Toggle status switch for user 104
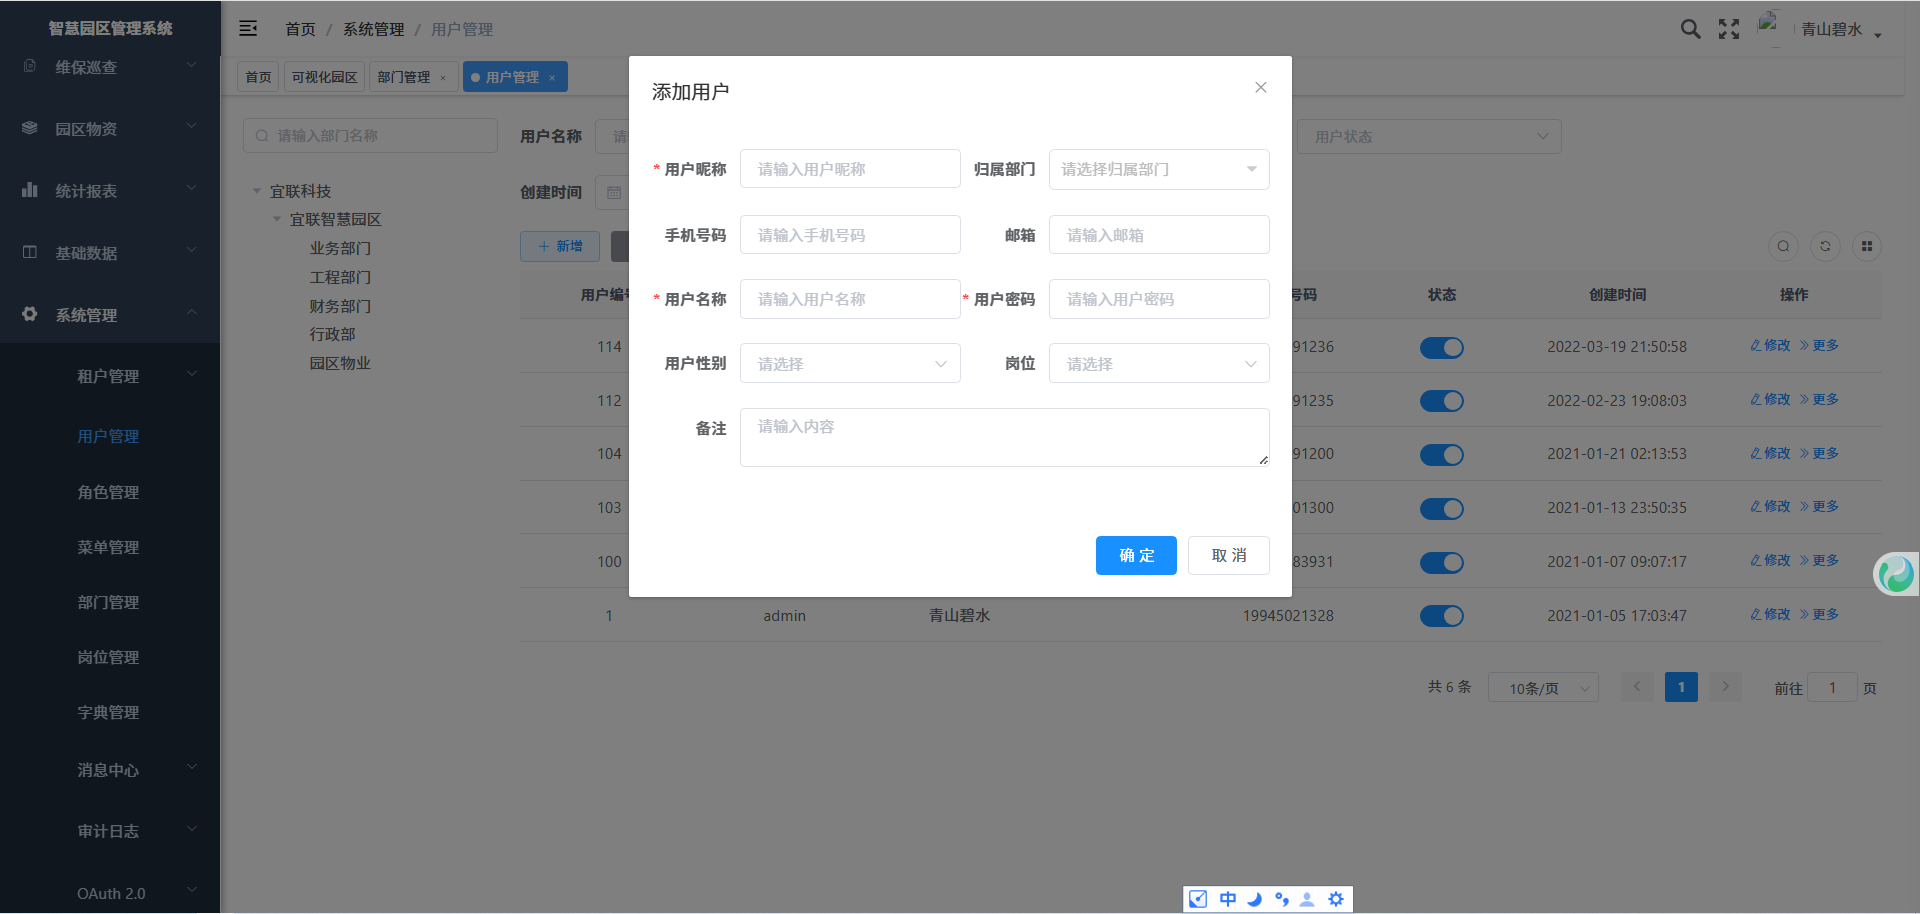Viewport: 1920px width, 914px height. (1441, 455)
